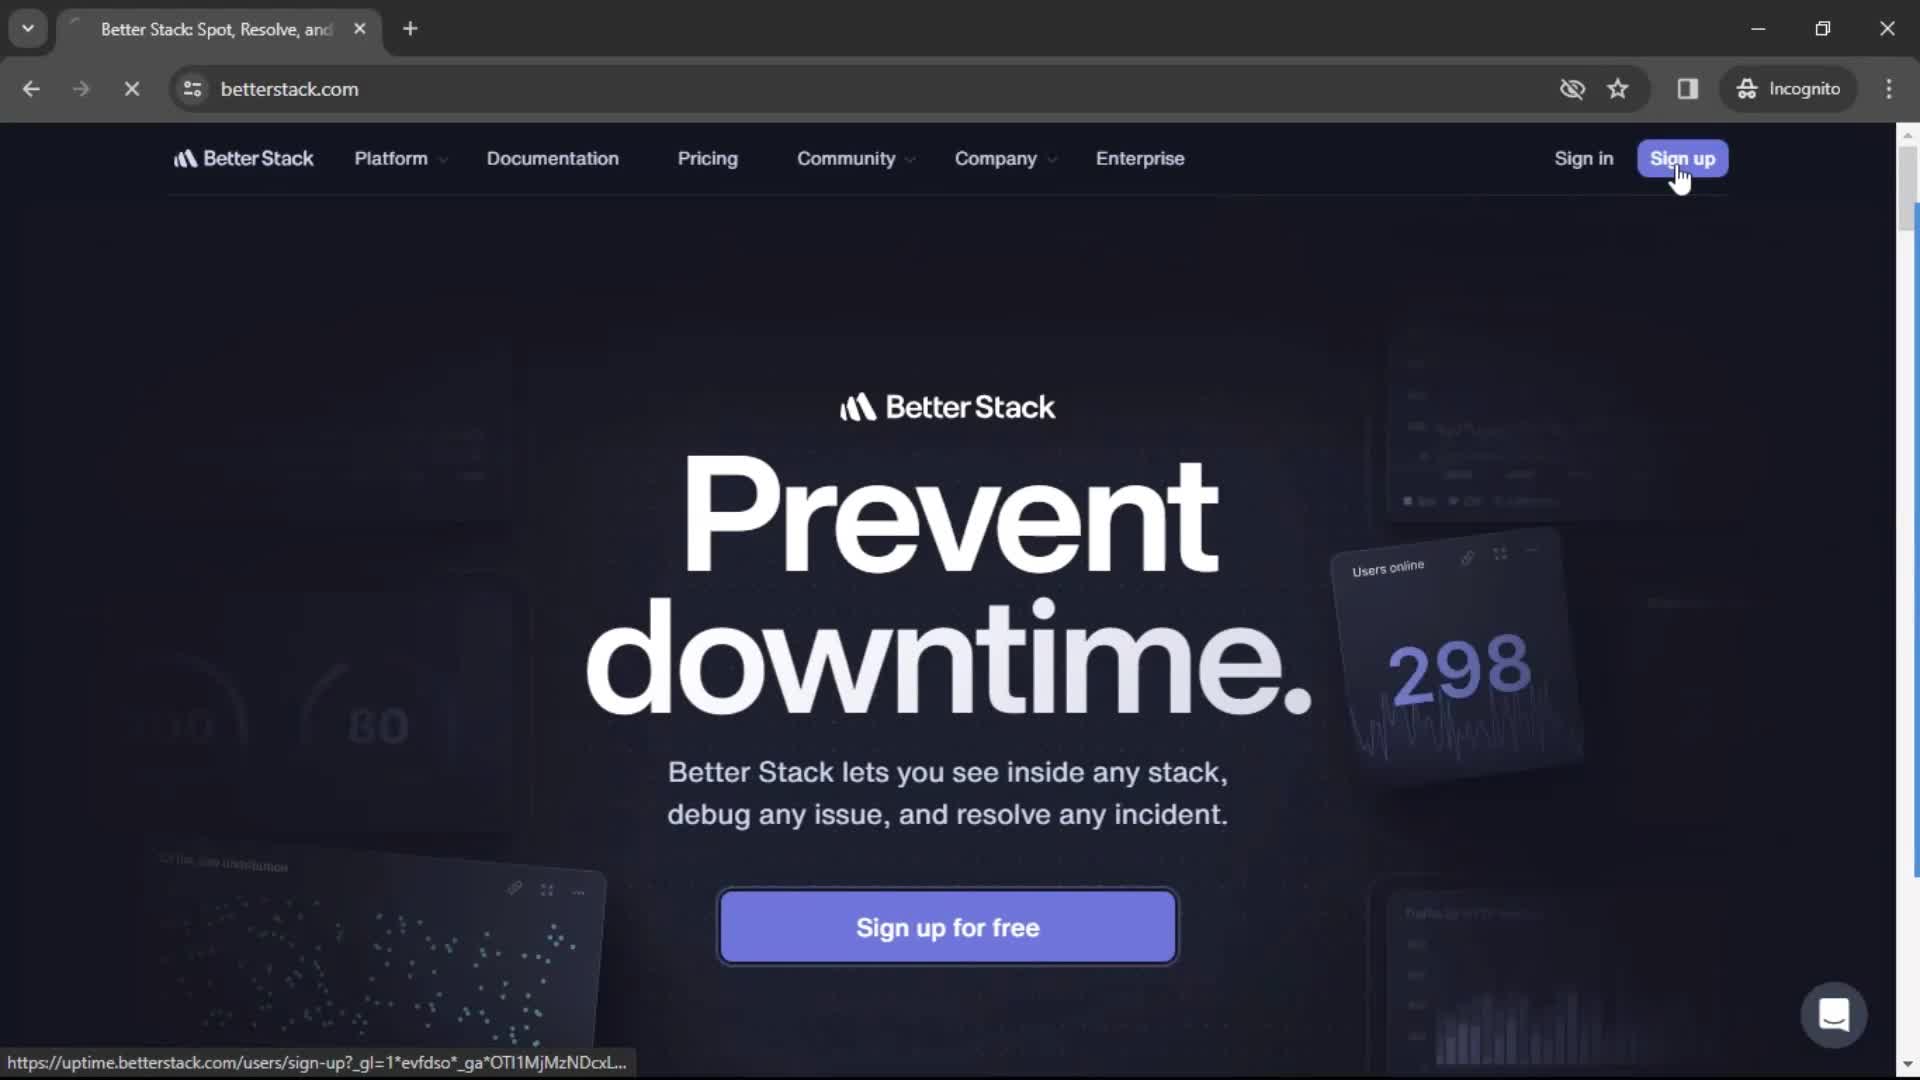Click the Sign up for free button
The height and width of the screenshot is (1080, 1920).
tap(947, 927)
